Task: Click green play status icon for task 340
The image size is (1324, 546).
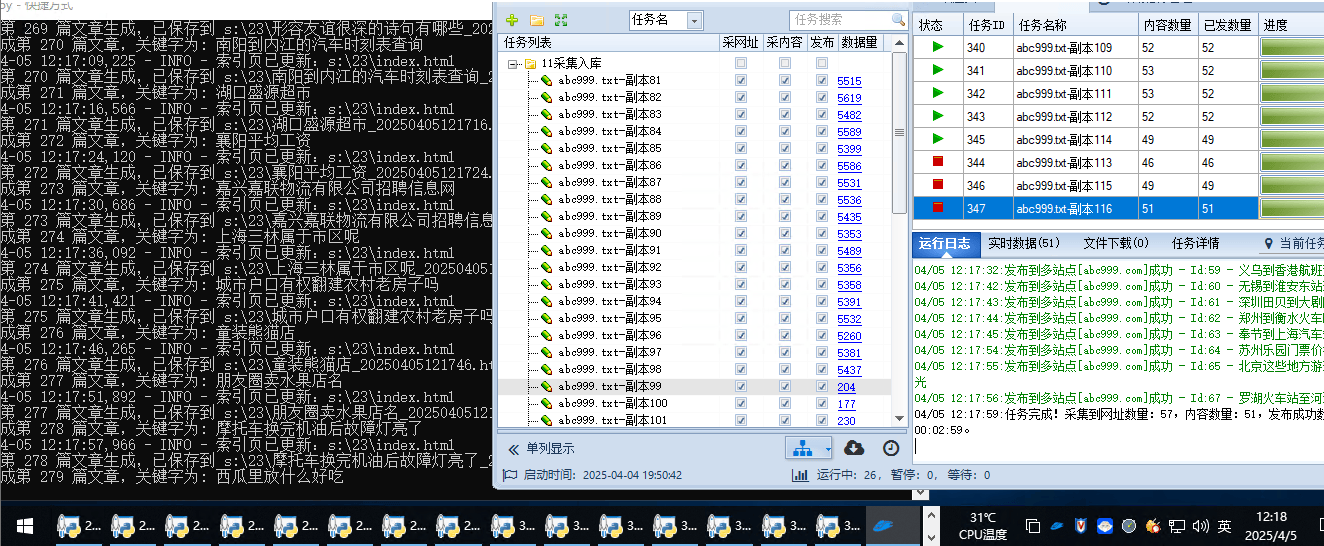Action: click(938, 47)
